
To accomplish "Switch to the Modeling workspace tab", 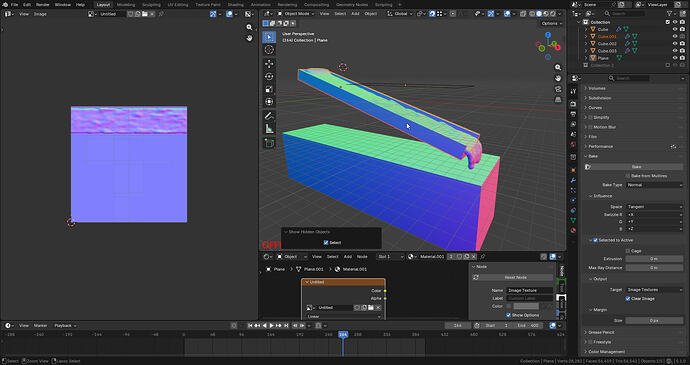I will click(126, 4).
